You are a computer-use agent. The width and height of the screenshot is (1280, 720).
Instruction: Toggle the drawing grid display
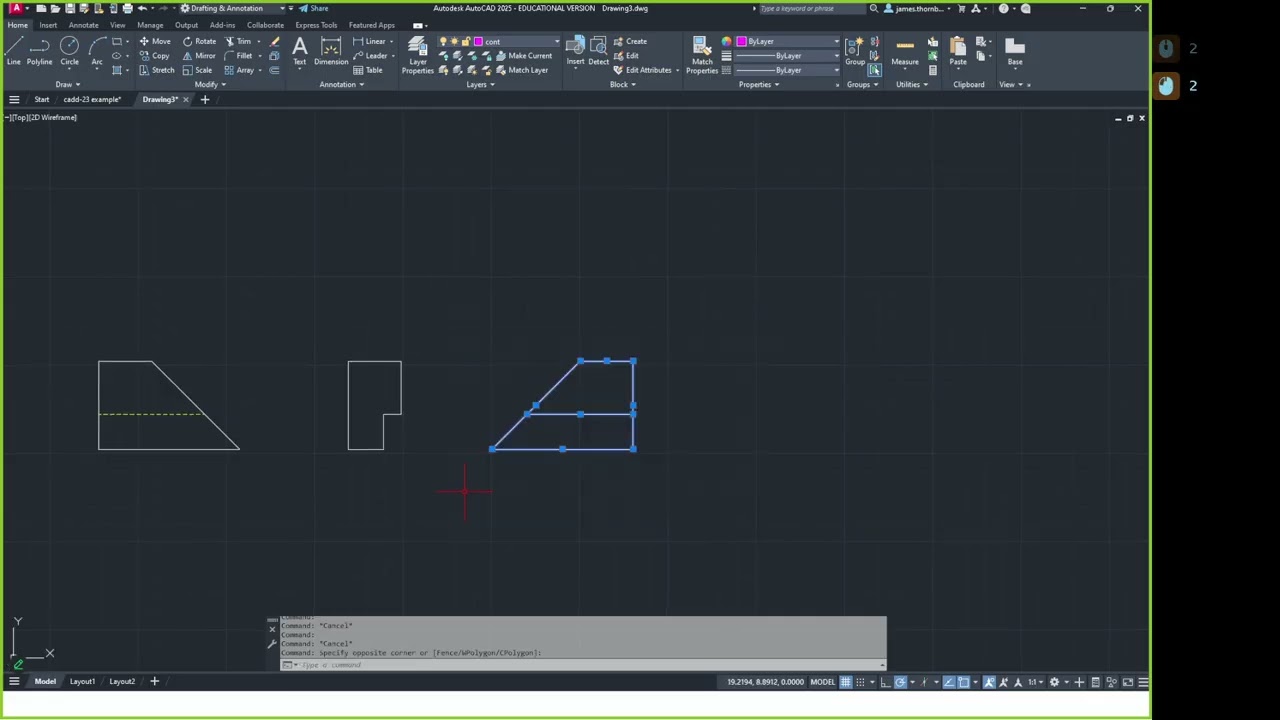coord(846,682)
